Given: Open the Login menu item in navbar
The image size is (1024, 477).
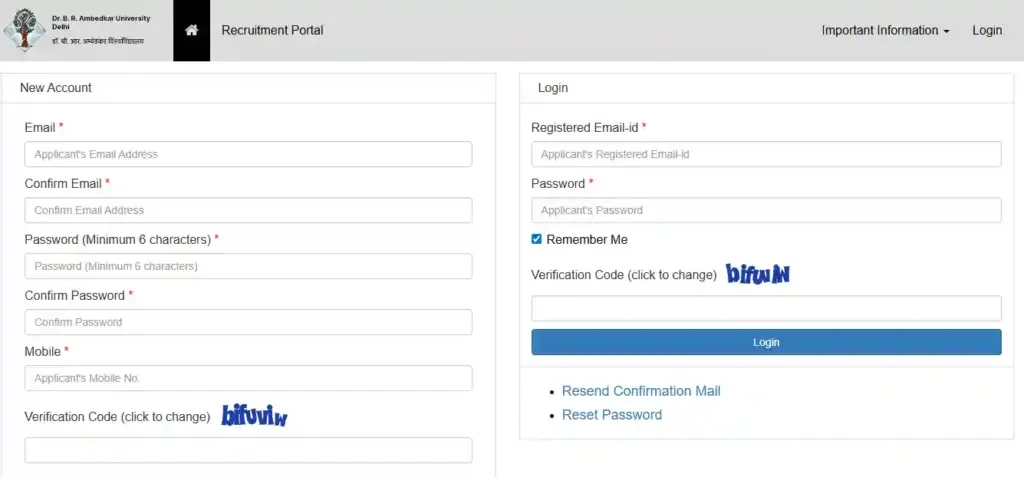Looking at the screenshot, I should (x=986, y=30).
